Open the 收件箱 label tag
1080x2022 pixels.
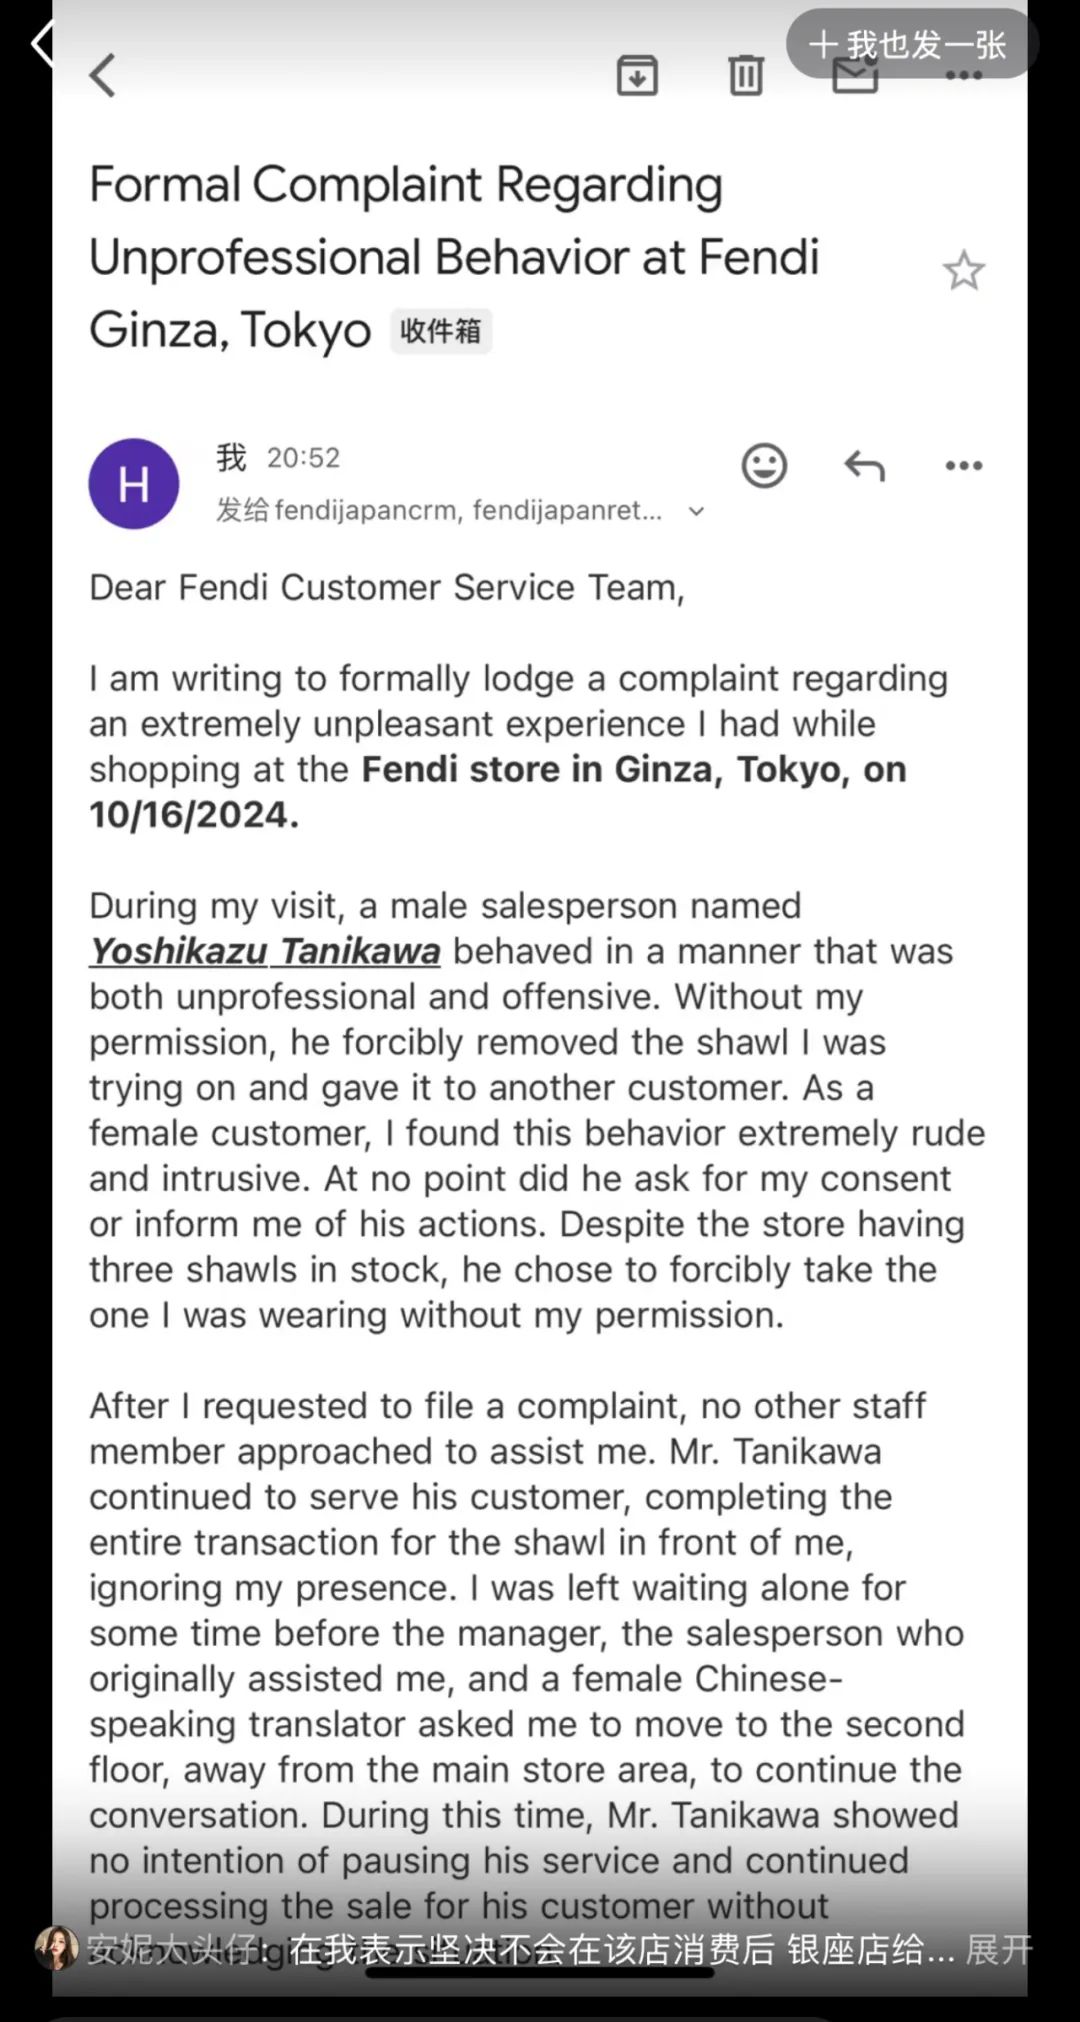pos(440,331)
